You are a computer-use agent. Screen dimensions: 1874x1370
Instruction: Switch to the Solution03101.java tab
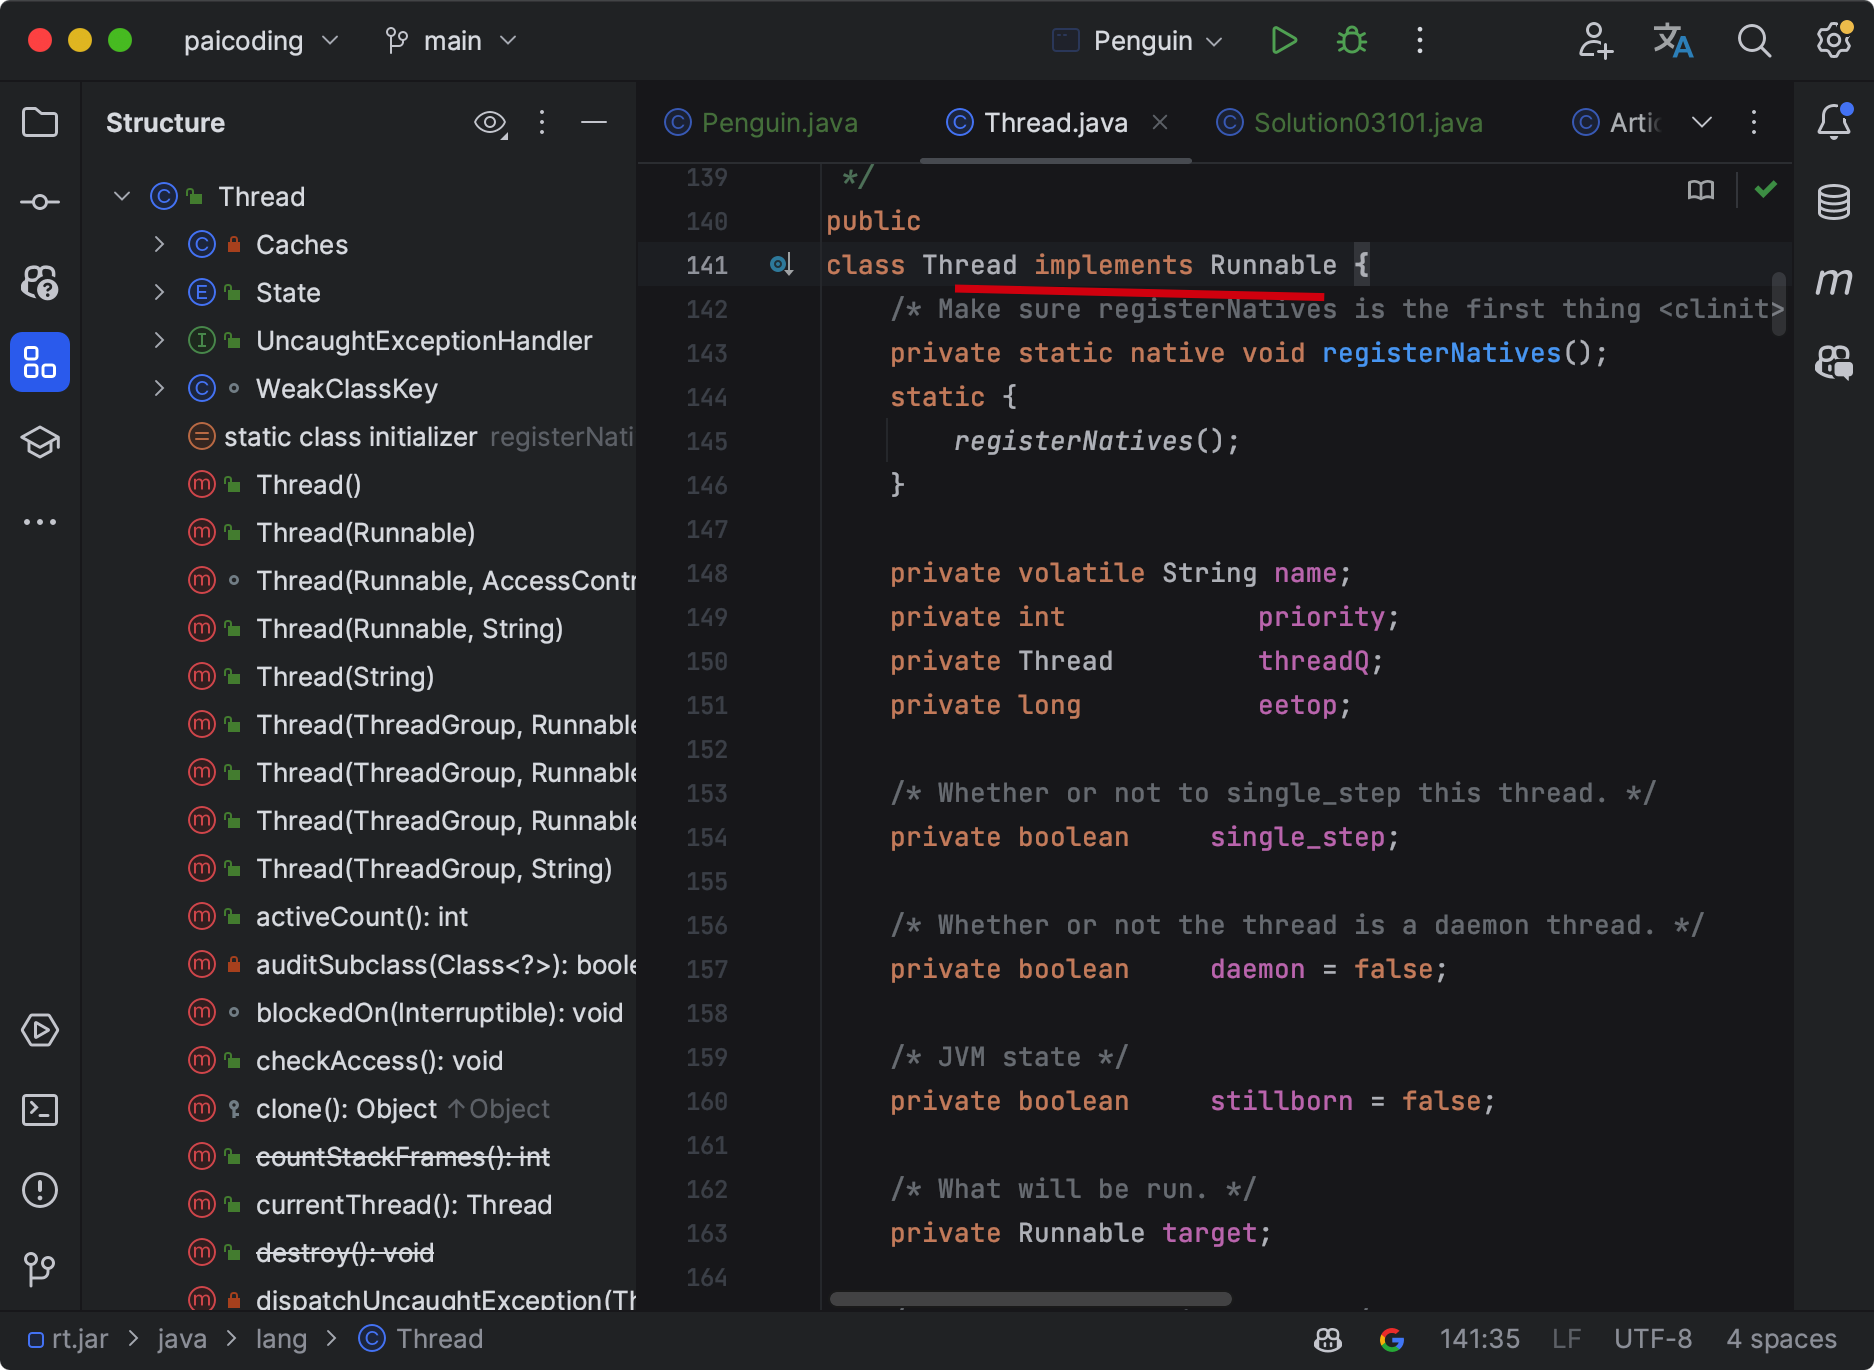(1368, 122)
